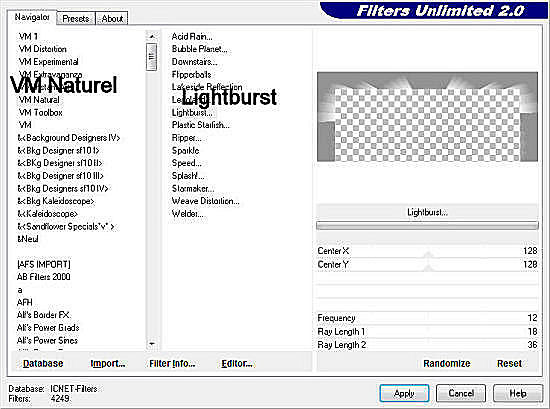The height and width of the screenshot is (409, 550).
Task: Click the Reset button
Action: (509, 363)
